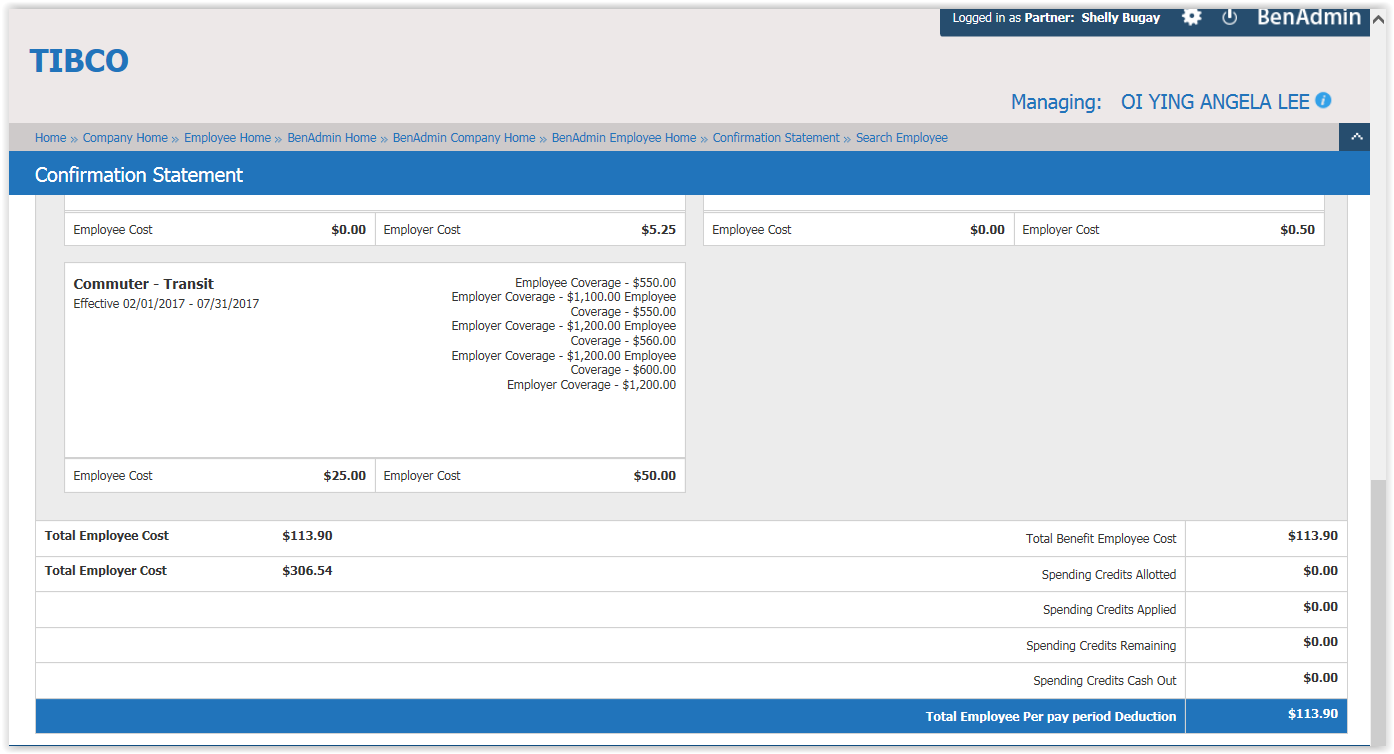Collapse the breadcrumb bar with the chevron
The width and height of the screenshot is (1394, 754).
pos(1355,137)
